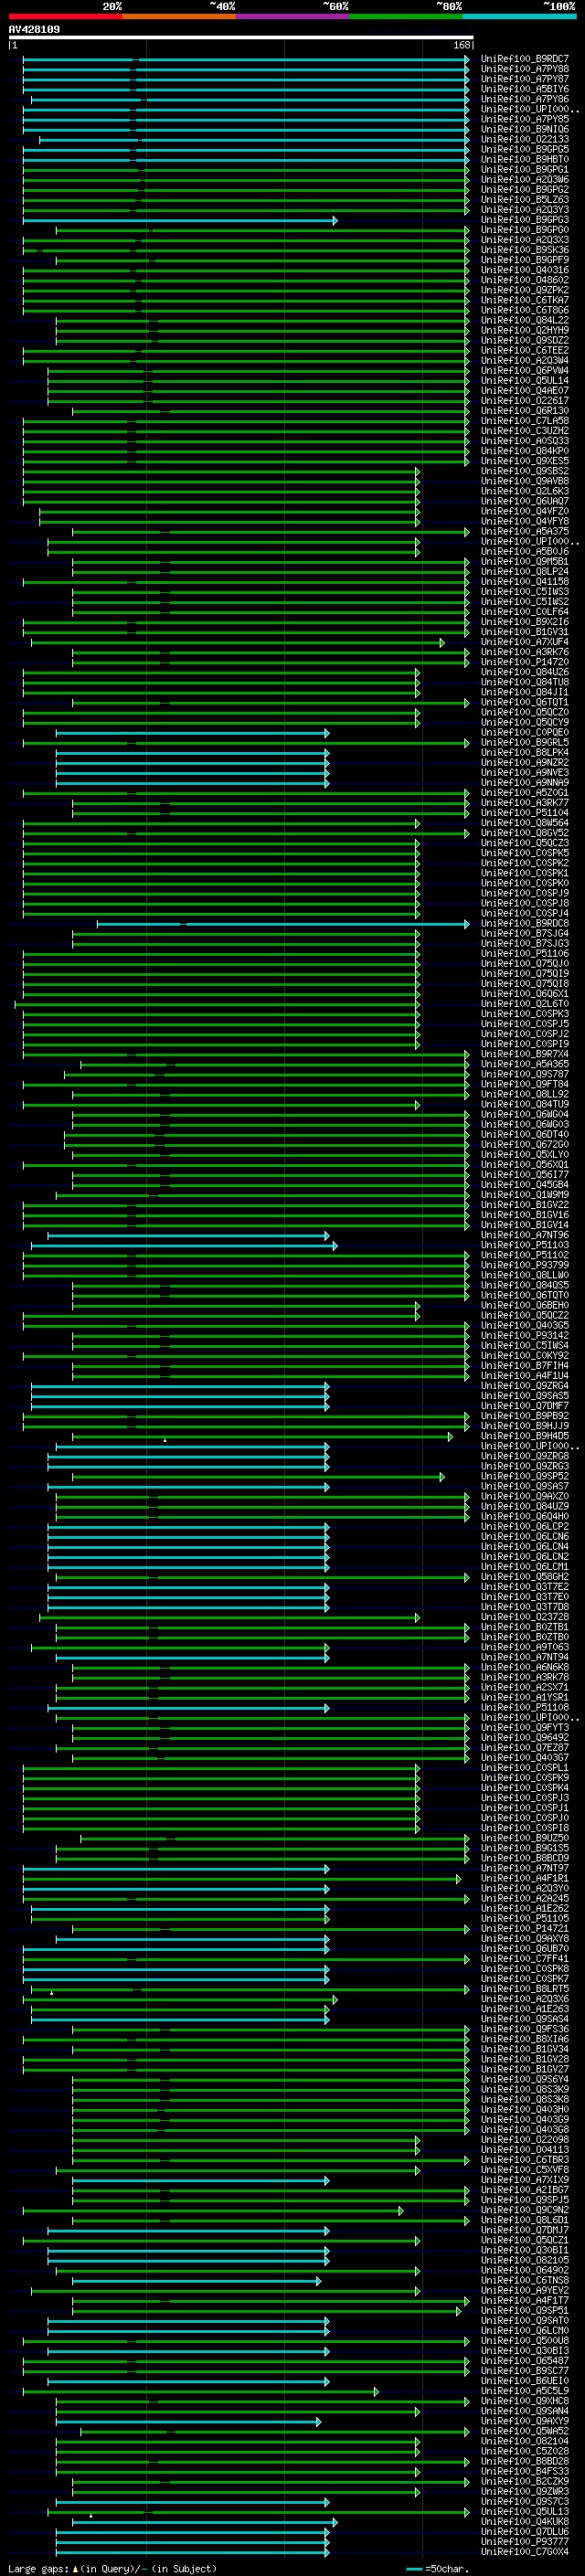
Task: Click label UniRef100_B4FS33
Action: click(x=525, y=2471)
